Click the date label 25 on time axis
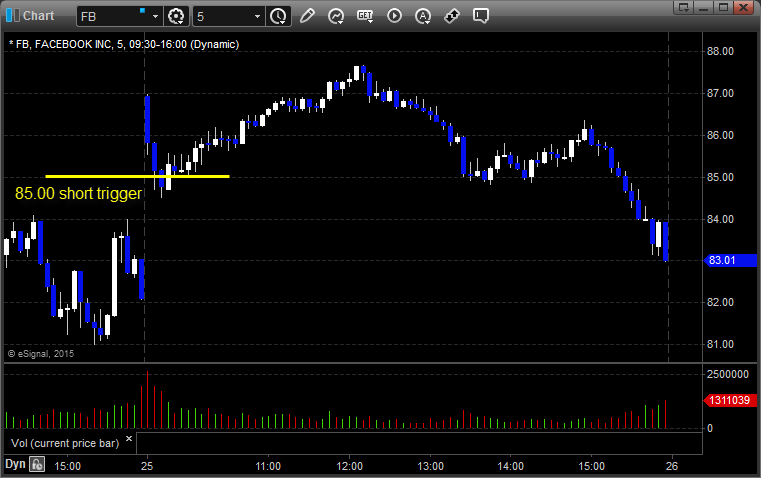 tap(147, 466)
